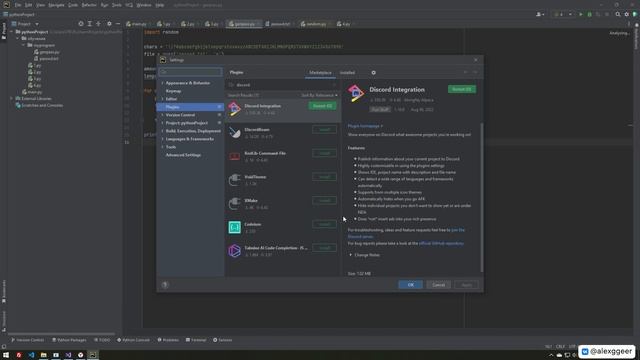Click the plugin description vertical scrollbar
The width and height of the screenshot is (640, 360).
pyautogui.click(x=482, y=197)
